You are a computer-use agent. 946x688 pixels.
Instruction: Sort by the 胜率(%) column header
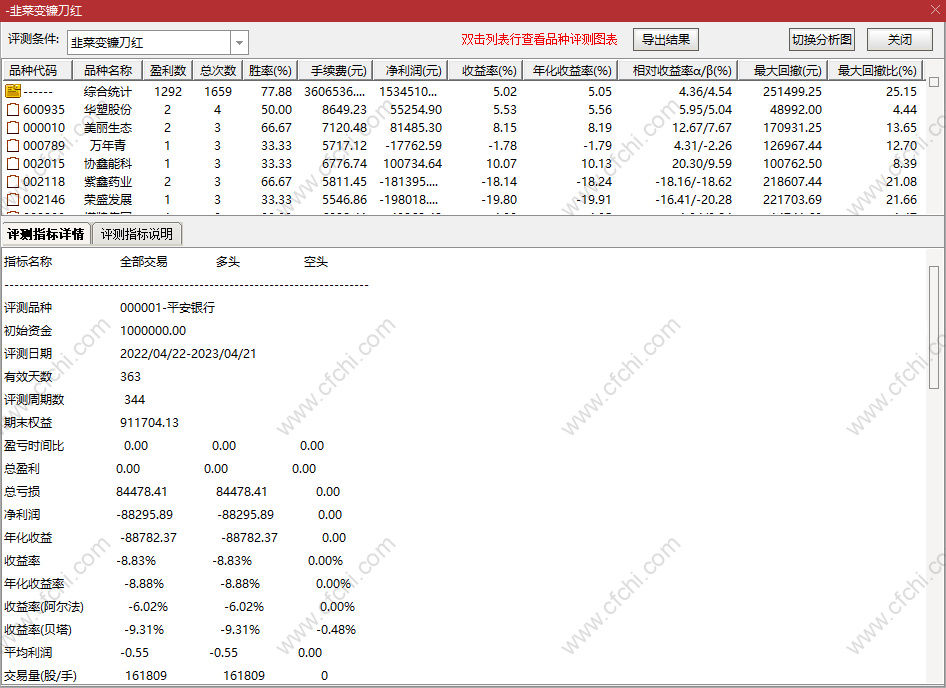tap(270, 71)
